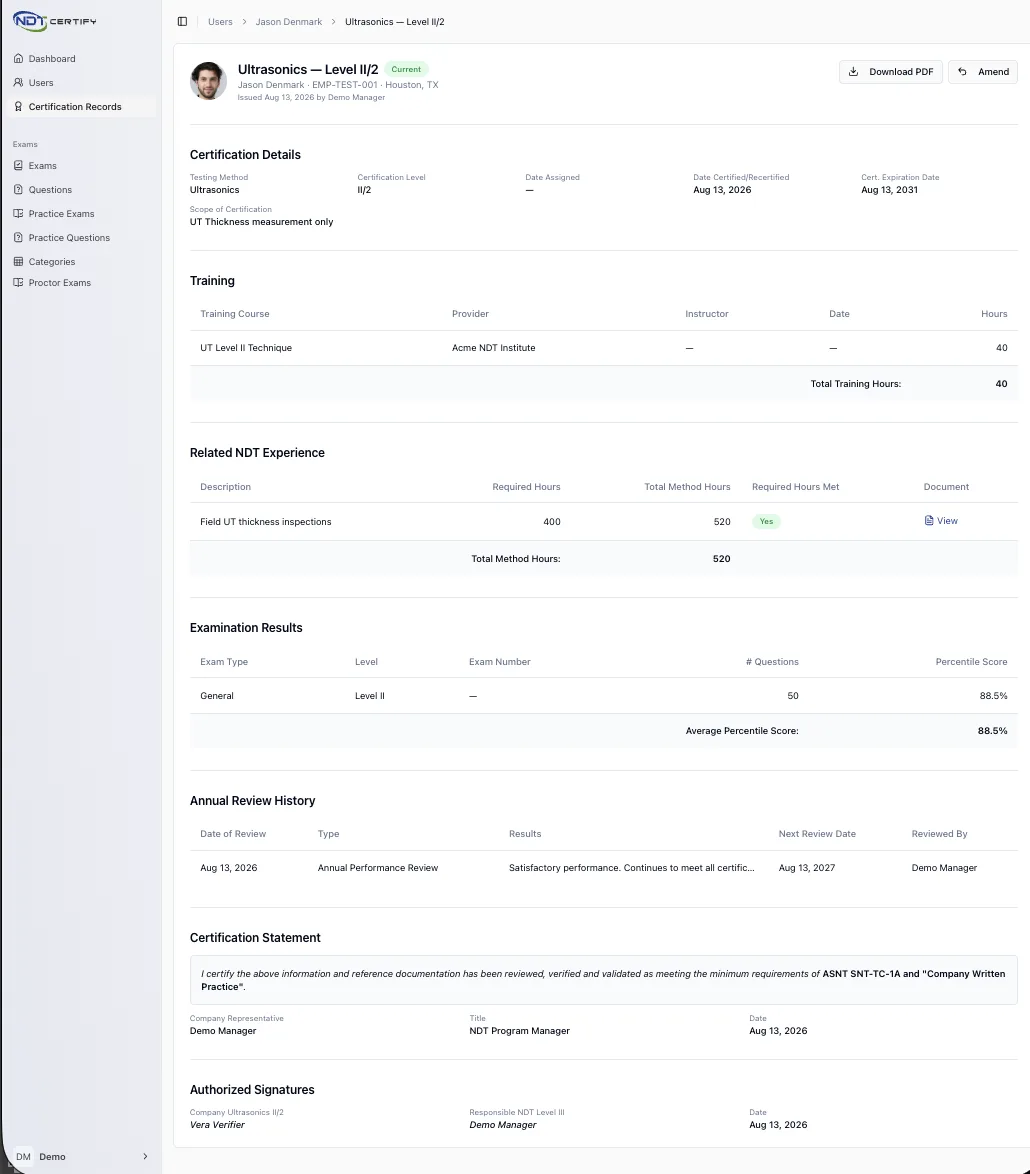Click the green Current status badge

(406, 69)
